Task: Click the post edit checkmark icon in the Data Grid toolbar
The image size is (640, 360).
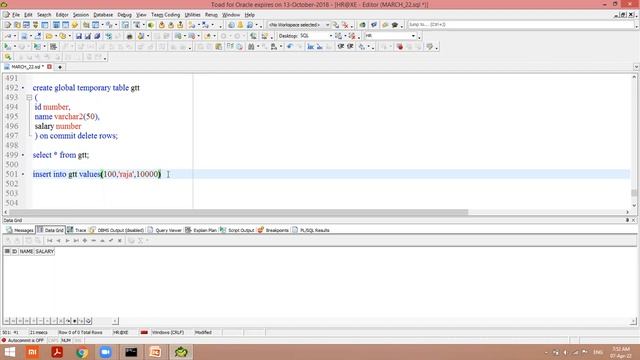Action: (111, 240)
